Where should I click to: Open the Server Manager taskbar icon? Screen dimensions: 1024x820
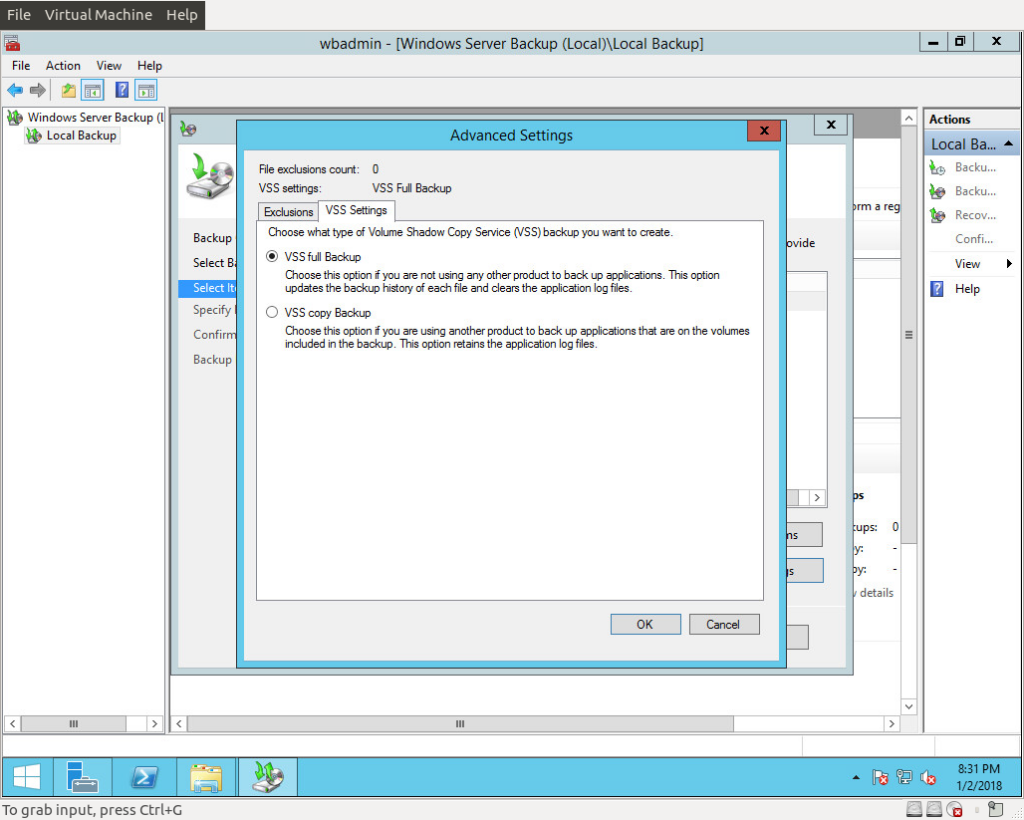pyautogui.click(x=82, y=777)
